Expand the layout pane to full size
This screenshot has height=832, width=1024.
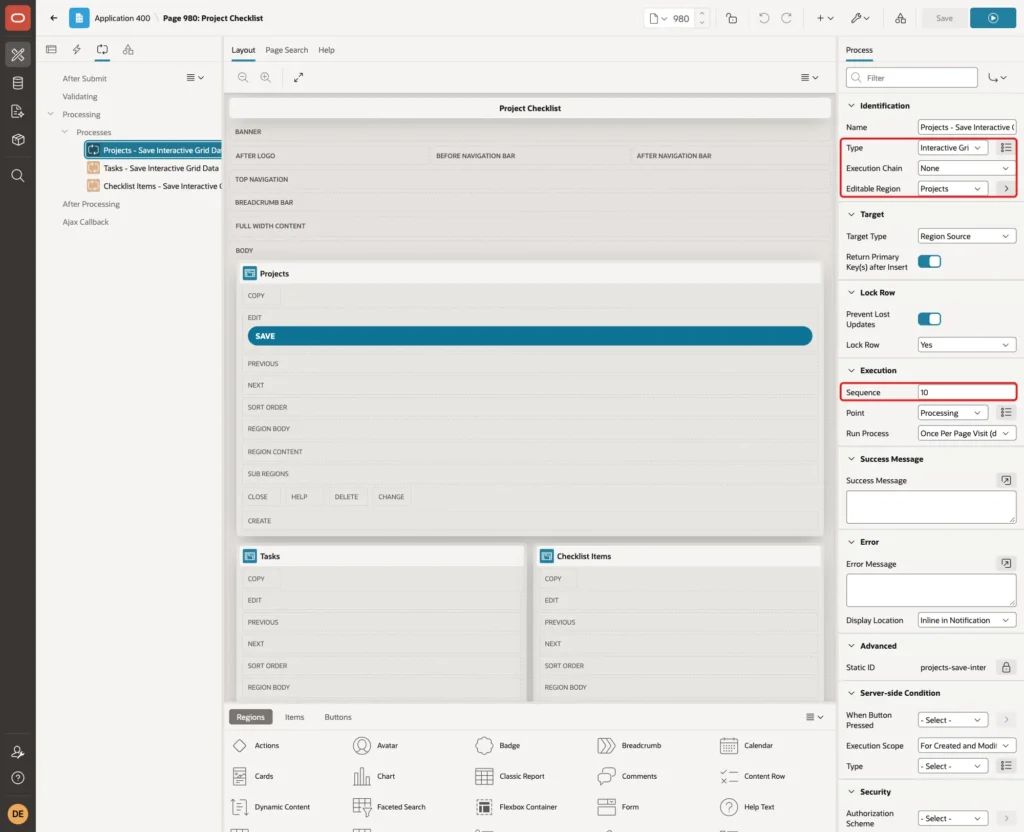coord(298,77)
